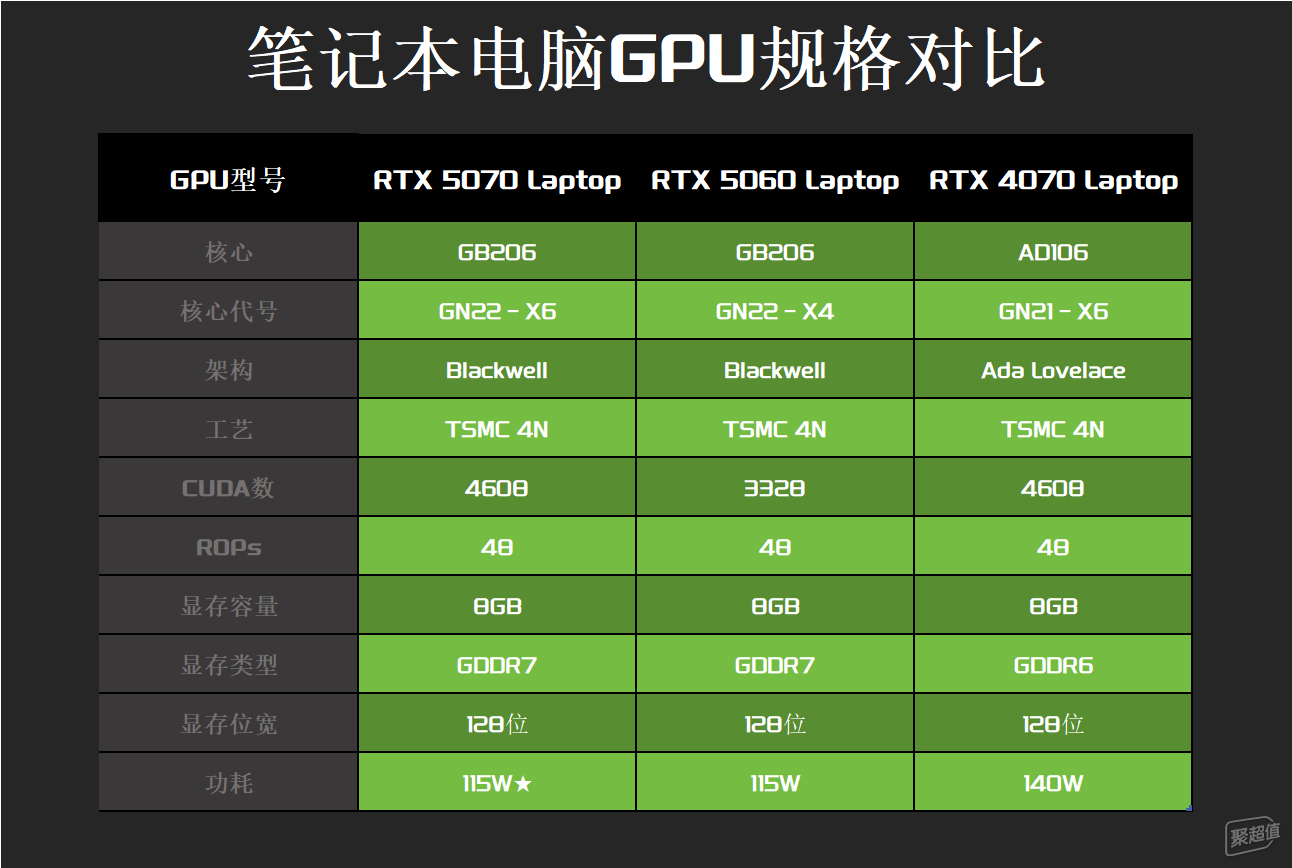1292x868 pixels.
Task: Select the GN22 - X4 codename cell
Action: pos(775,311)
